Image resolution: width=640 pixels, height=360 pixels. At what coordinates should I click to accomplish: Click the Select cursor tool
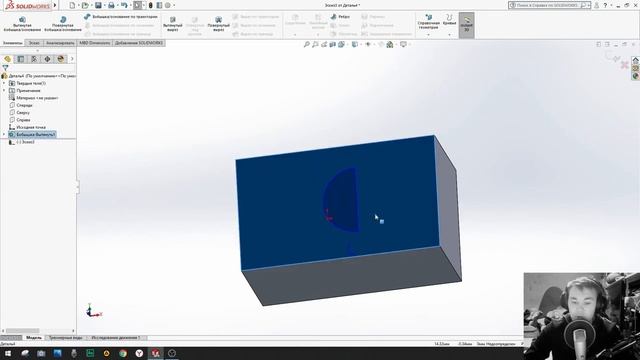[138, 5]
